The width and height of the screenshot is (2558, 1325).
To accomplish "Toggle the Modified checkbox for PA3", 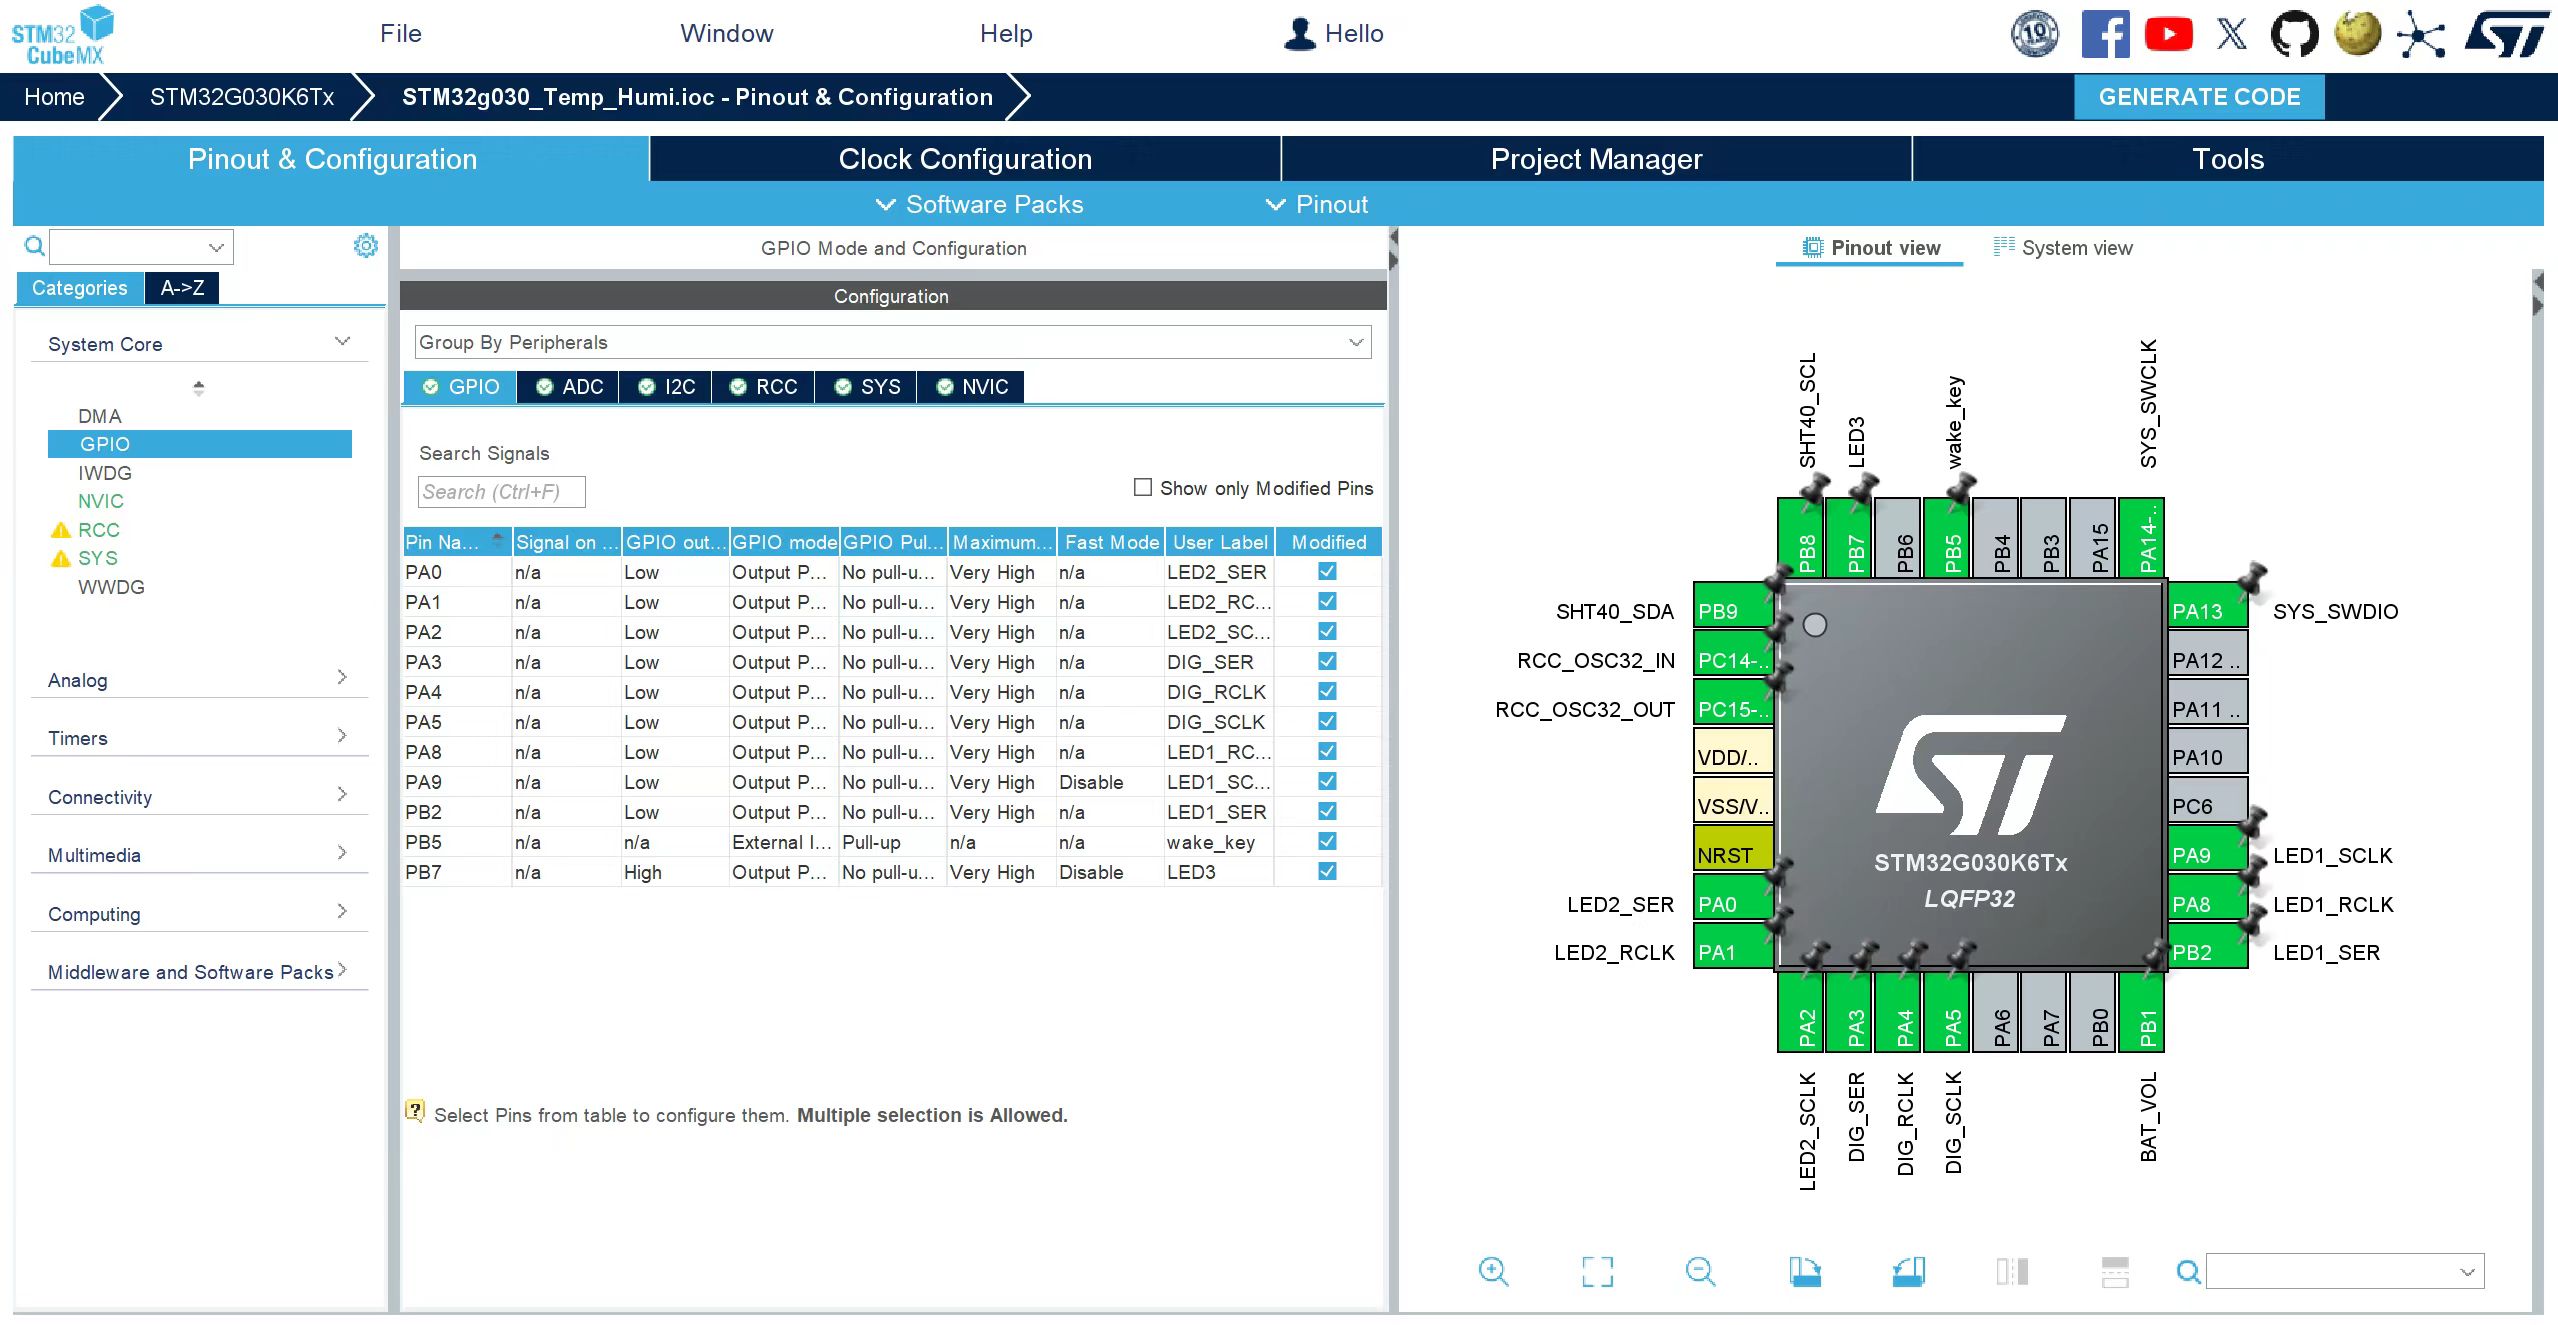I will [1327, 661].
